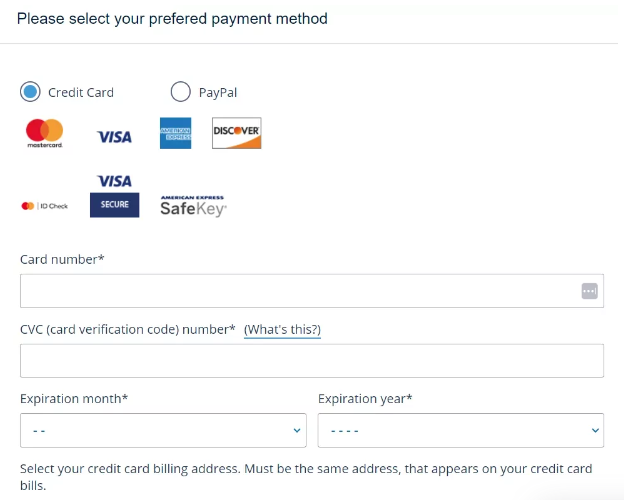Image resolution: width=624 pixels, height=500 pixels.
Task: Expand the Expiration year dropdown
Action: tap(461, 430)
